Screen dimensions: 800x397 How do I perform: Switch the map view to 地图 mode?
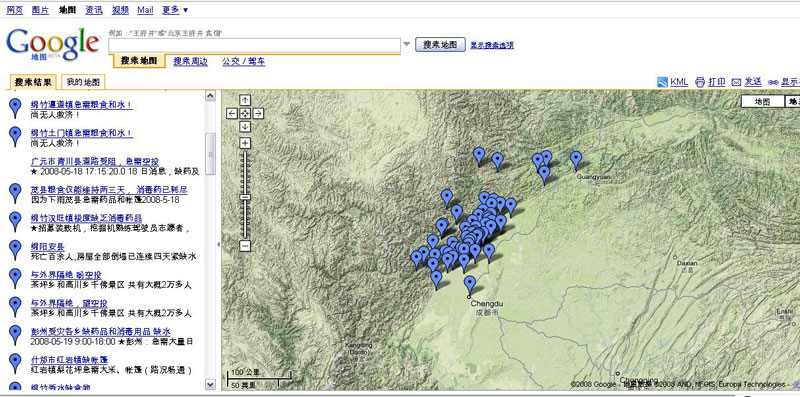762,102
